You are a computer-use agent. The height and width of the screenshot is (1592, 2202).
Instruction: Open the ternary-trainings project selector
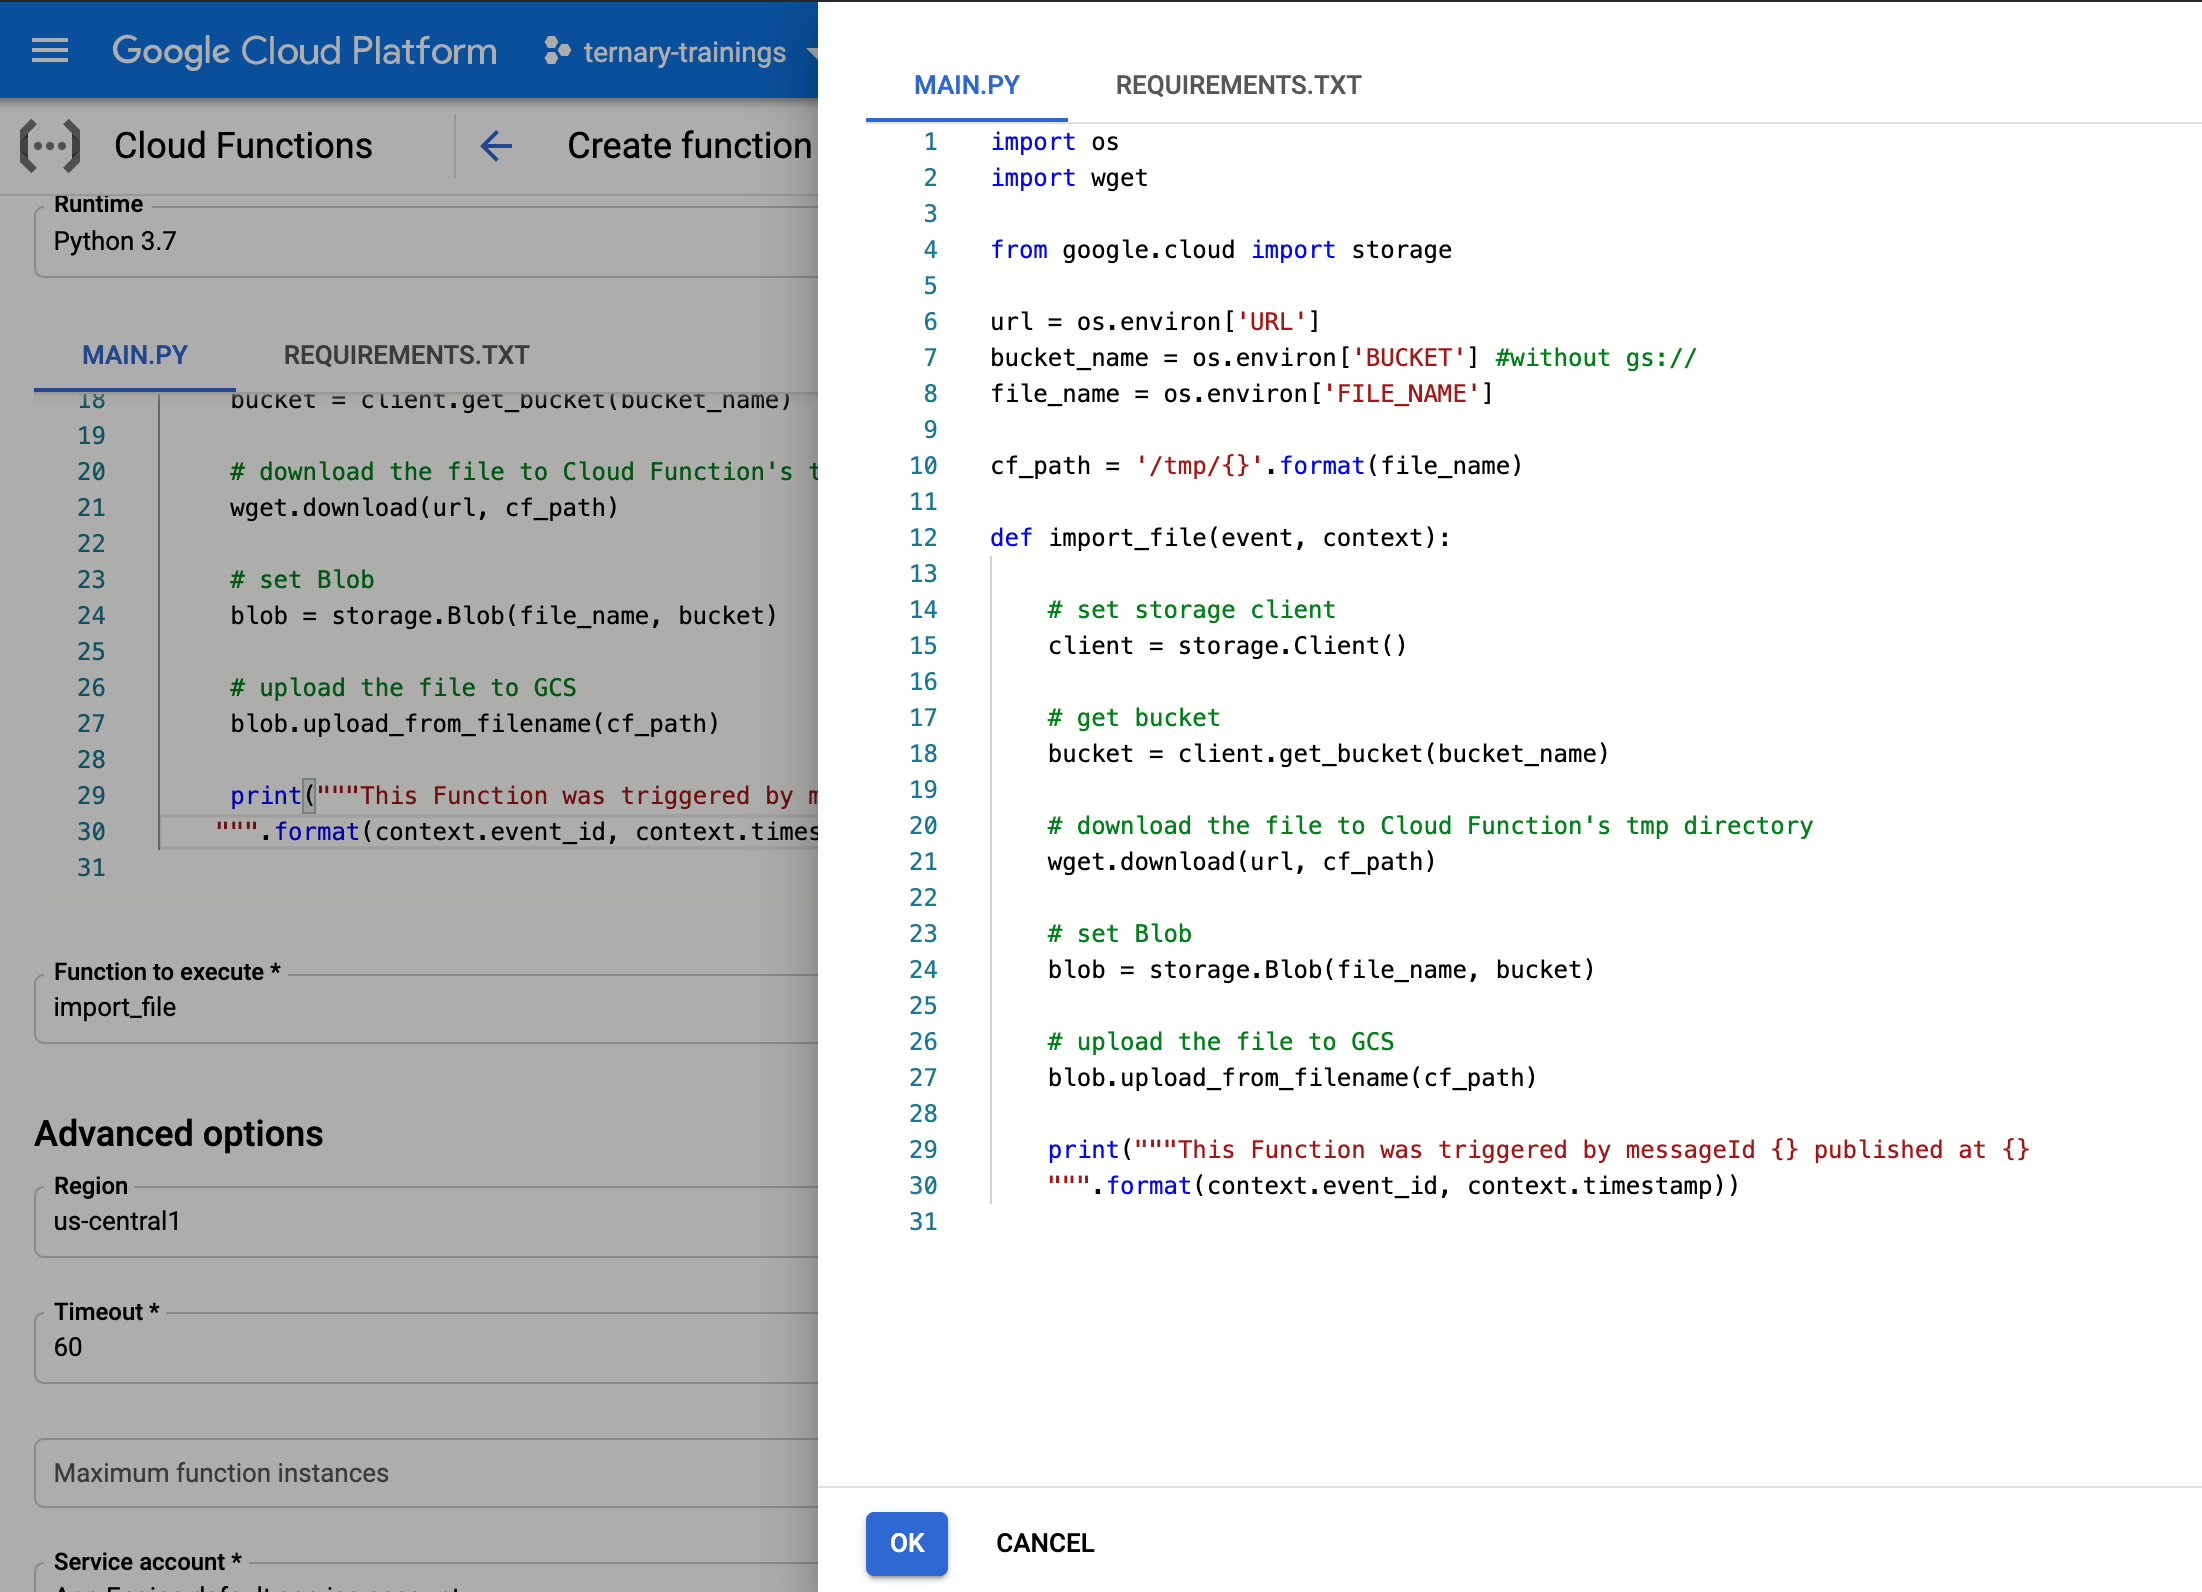(684, 52)
